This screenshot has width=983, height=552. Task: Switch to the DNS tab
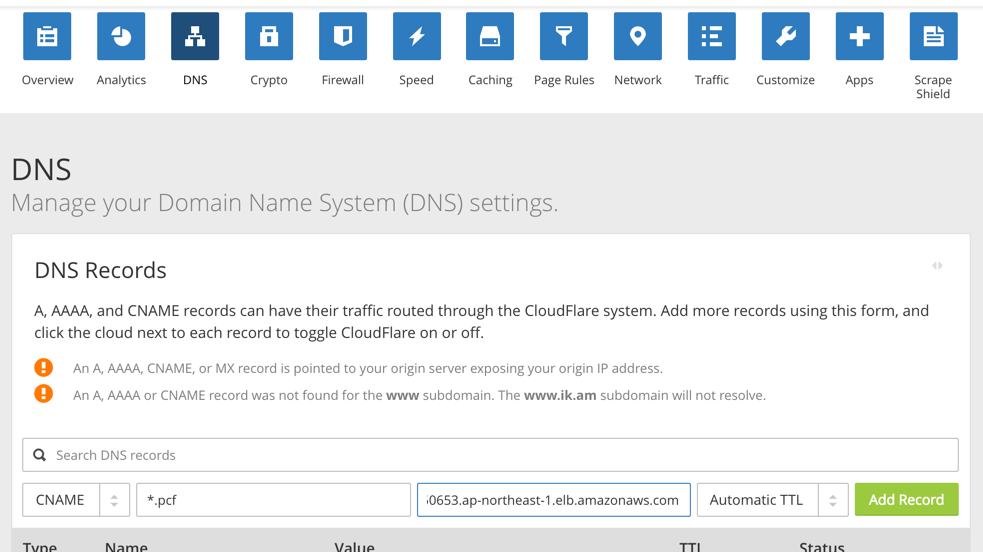(x=195, y=37)
